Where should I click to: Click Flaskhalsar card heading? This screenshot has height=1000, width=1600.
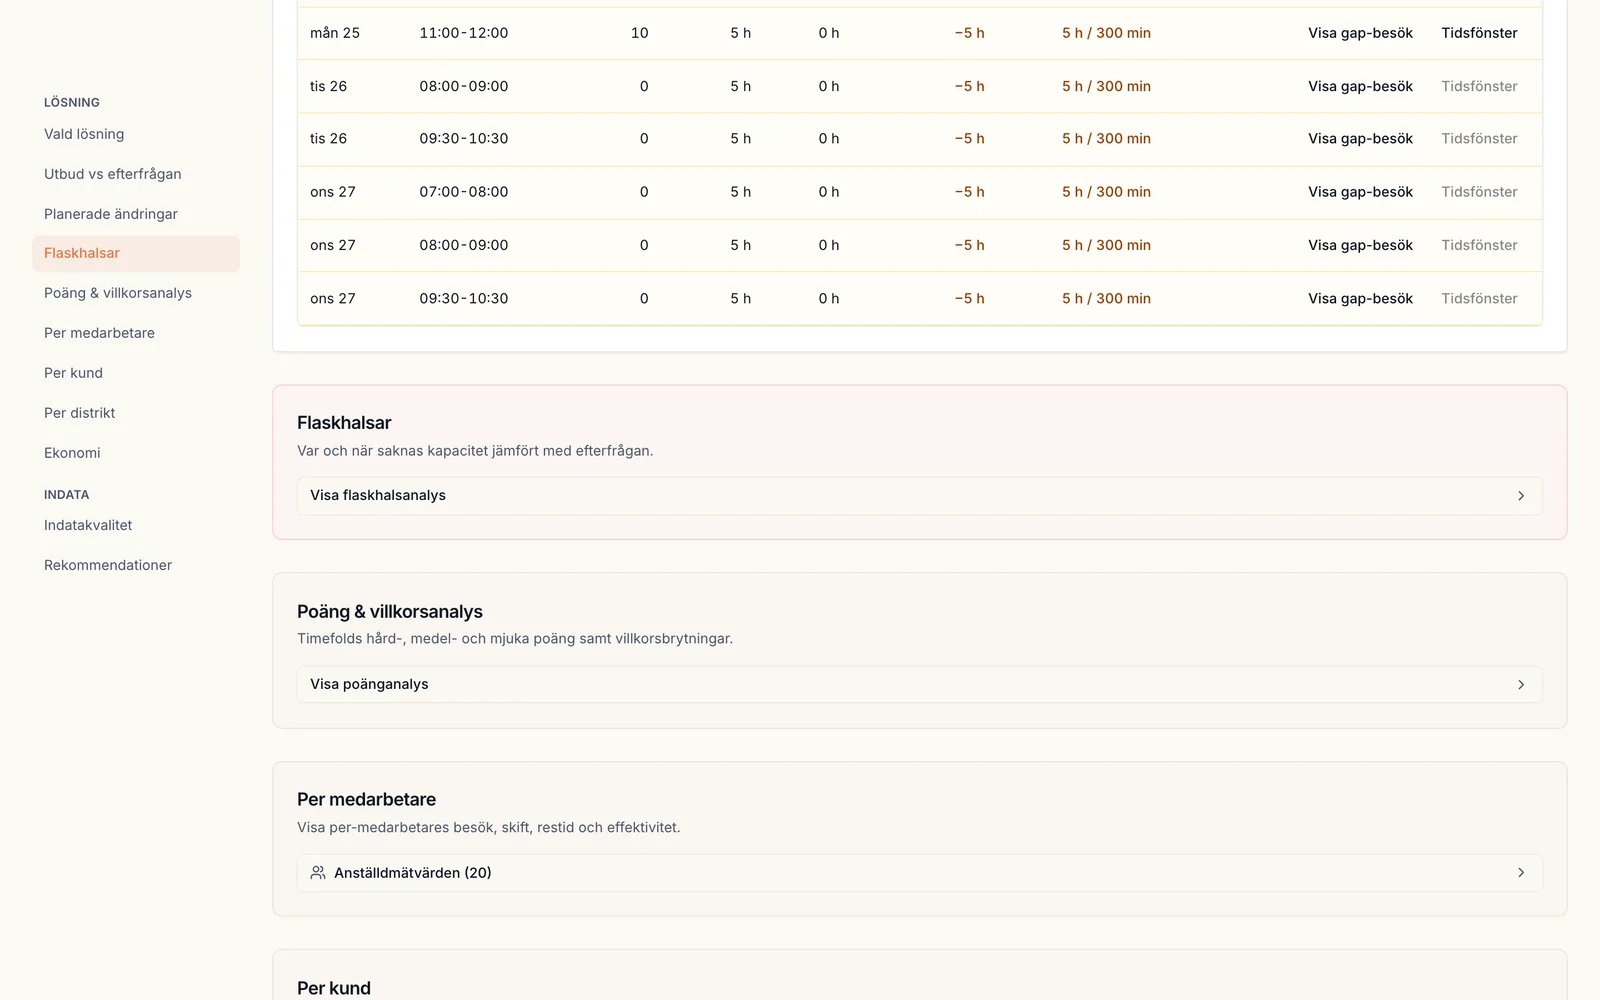pyautogui.click(x=344, y=423)
